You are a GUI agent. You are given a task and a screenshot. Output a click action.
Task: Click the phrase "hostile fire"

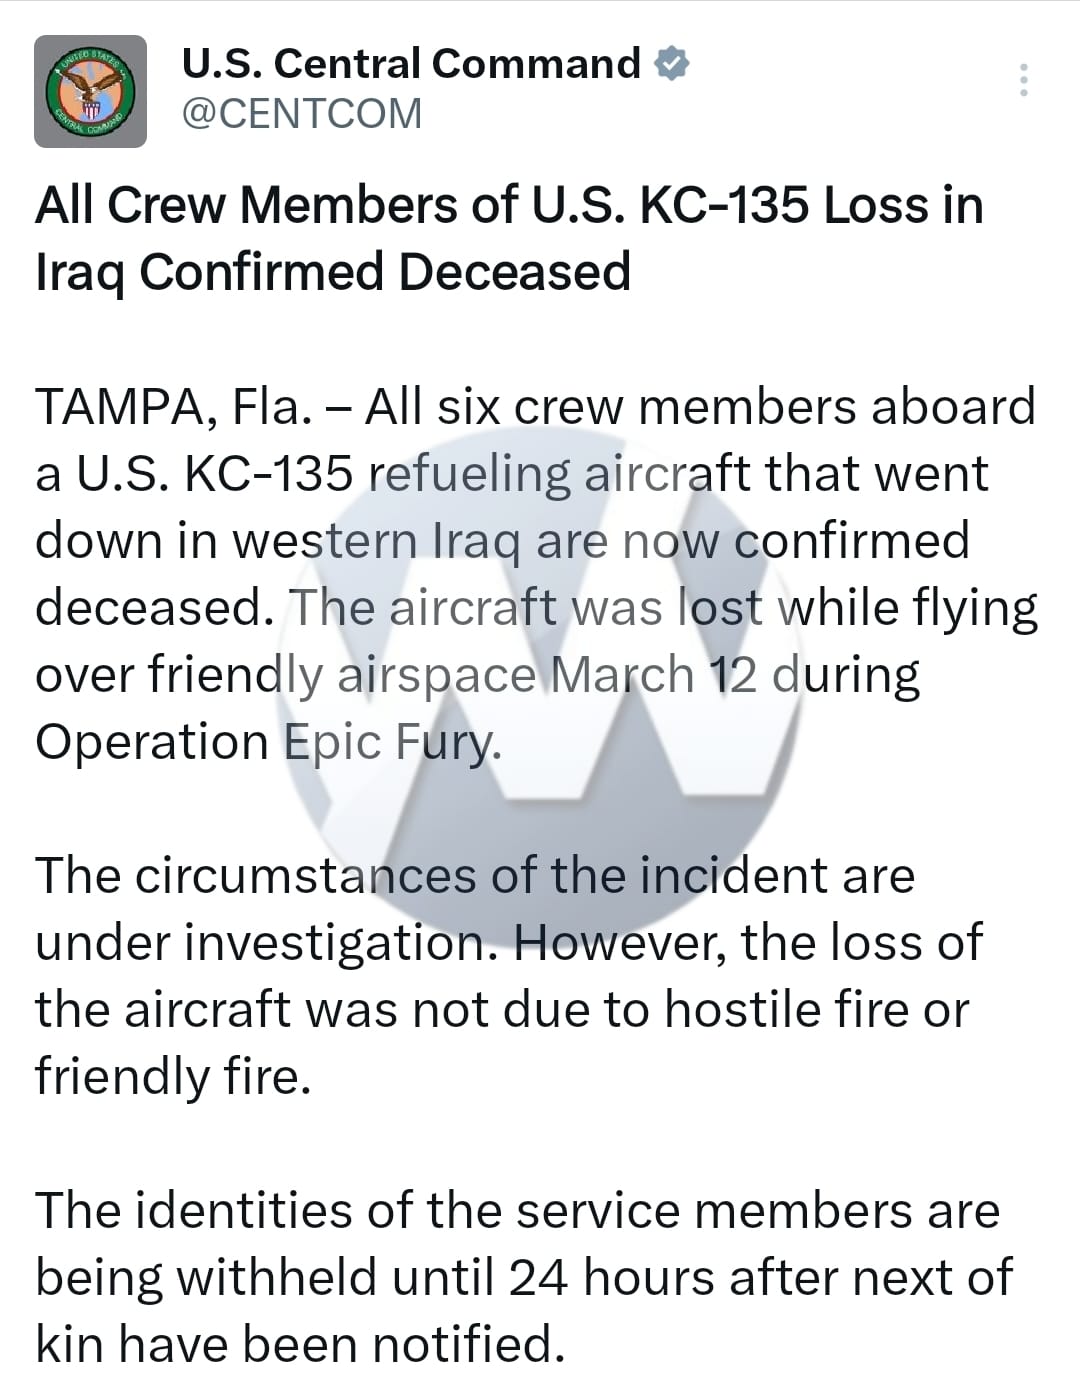[x=786, y=1010]
